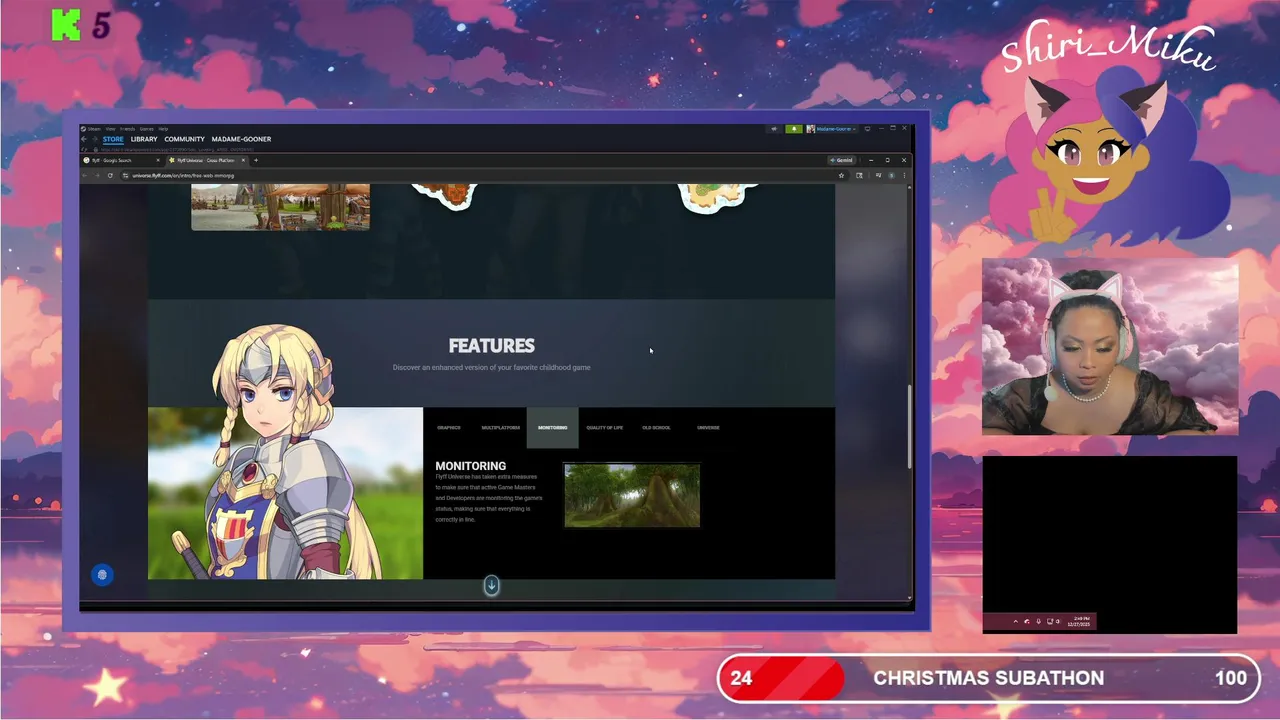Switch to Flyff Universe Cross Platform browser tab

coord(208,160)
